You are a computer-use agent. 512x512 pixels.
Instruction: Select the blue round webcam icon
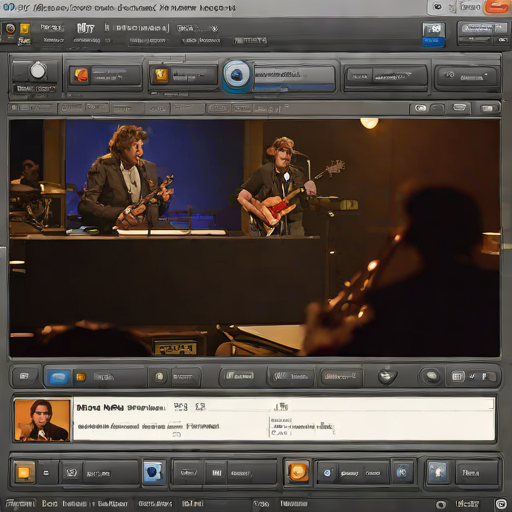coord(237,75)
